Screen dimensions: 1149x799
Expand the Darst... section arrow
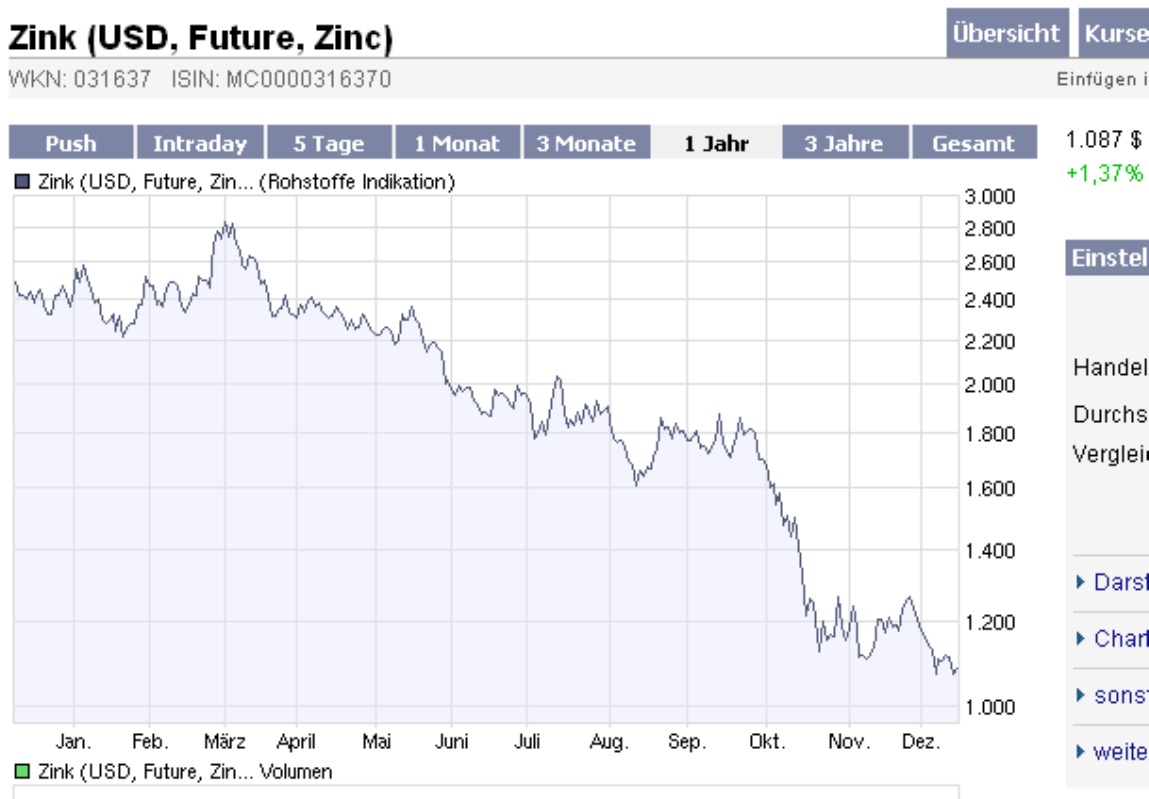pyautogui.click(x=1080, y=582)
